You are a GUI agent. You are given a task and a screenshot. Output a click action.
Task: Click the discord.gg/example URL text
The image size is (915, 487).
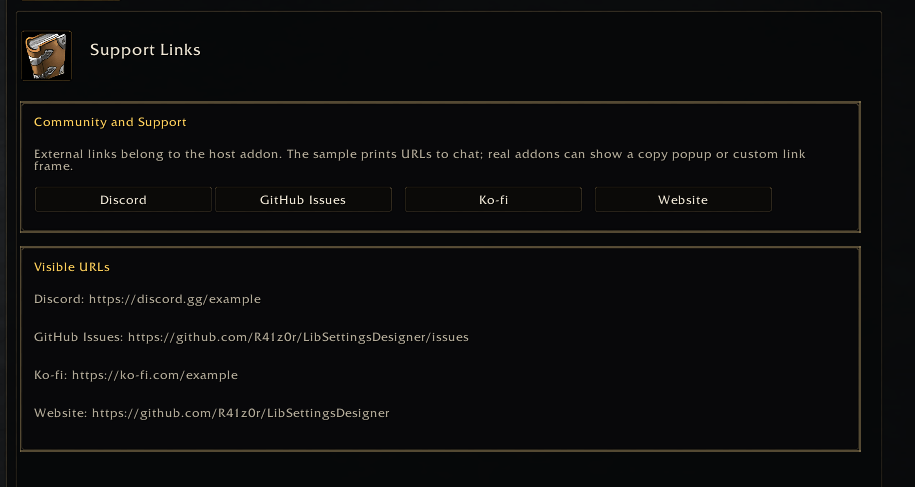click(x=174, y=299)
